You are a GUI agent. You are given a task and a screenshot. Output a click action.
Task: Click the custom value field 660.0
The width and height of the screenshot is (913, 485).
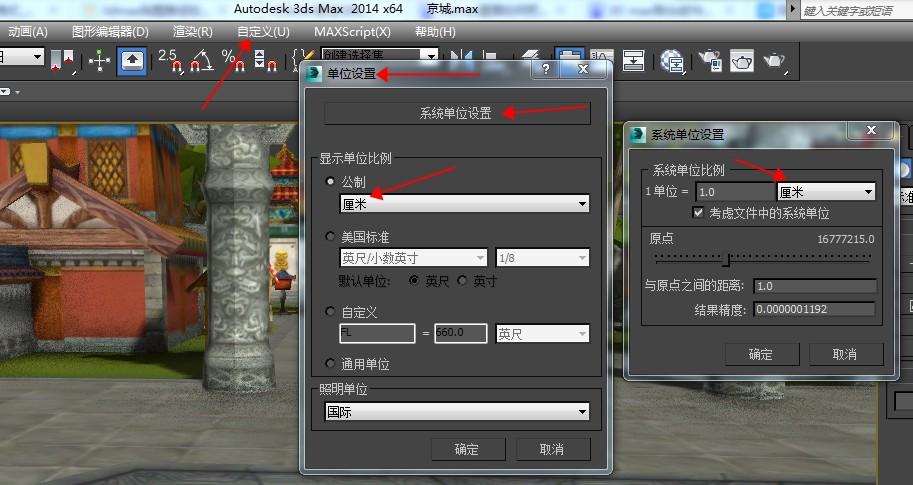coord(461,334)
